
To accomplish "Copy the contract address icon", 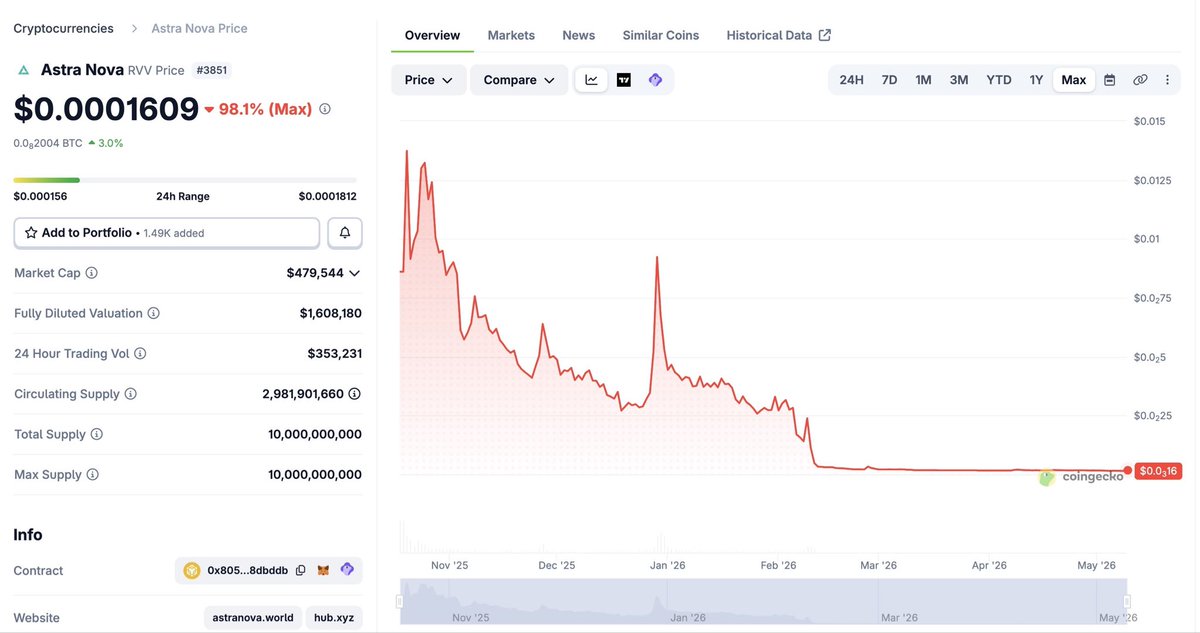I will coord(301,570).
